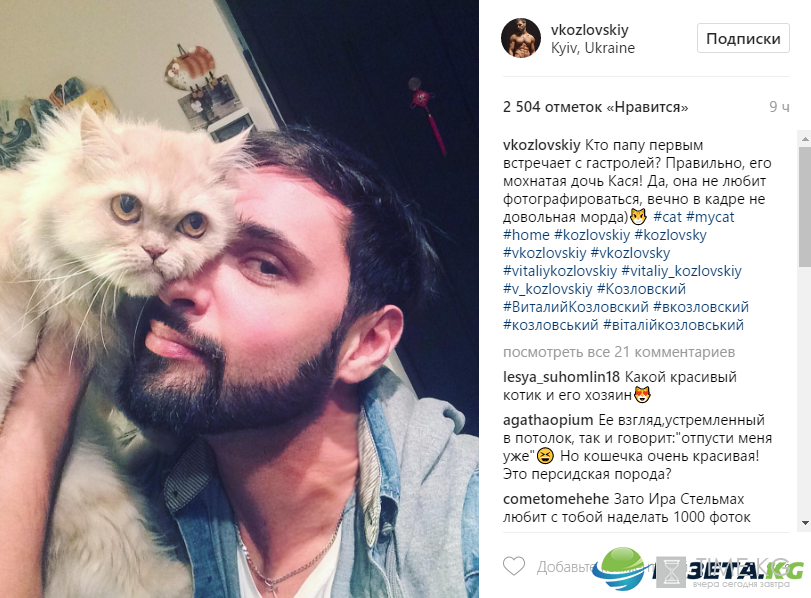The image size is (811, 598).
Task: Click scrollbar down arrow in comments
Action: click(805, 523)
